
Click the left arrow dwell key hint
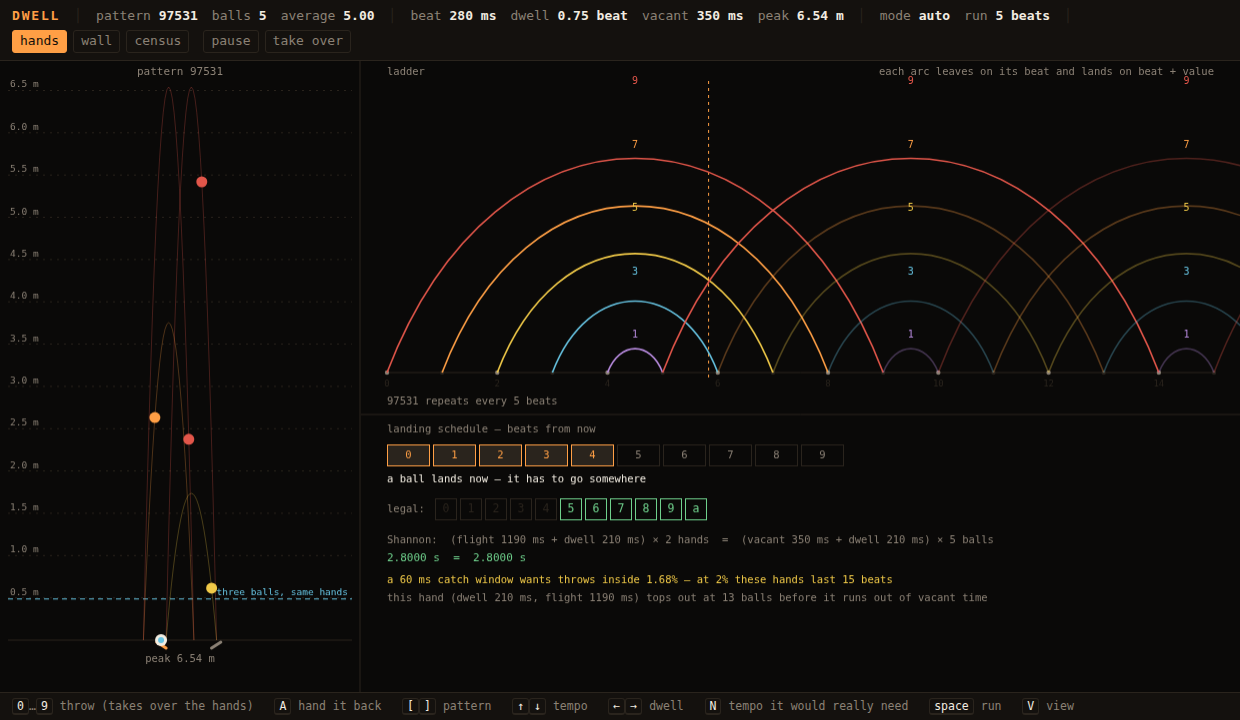point(616,706)
